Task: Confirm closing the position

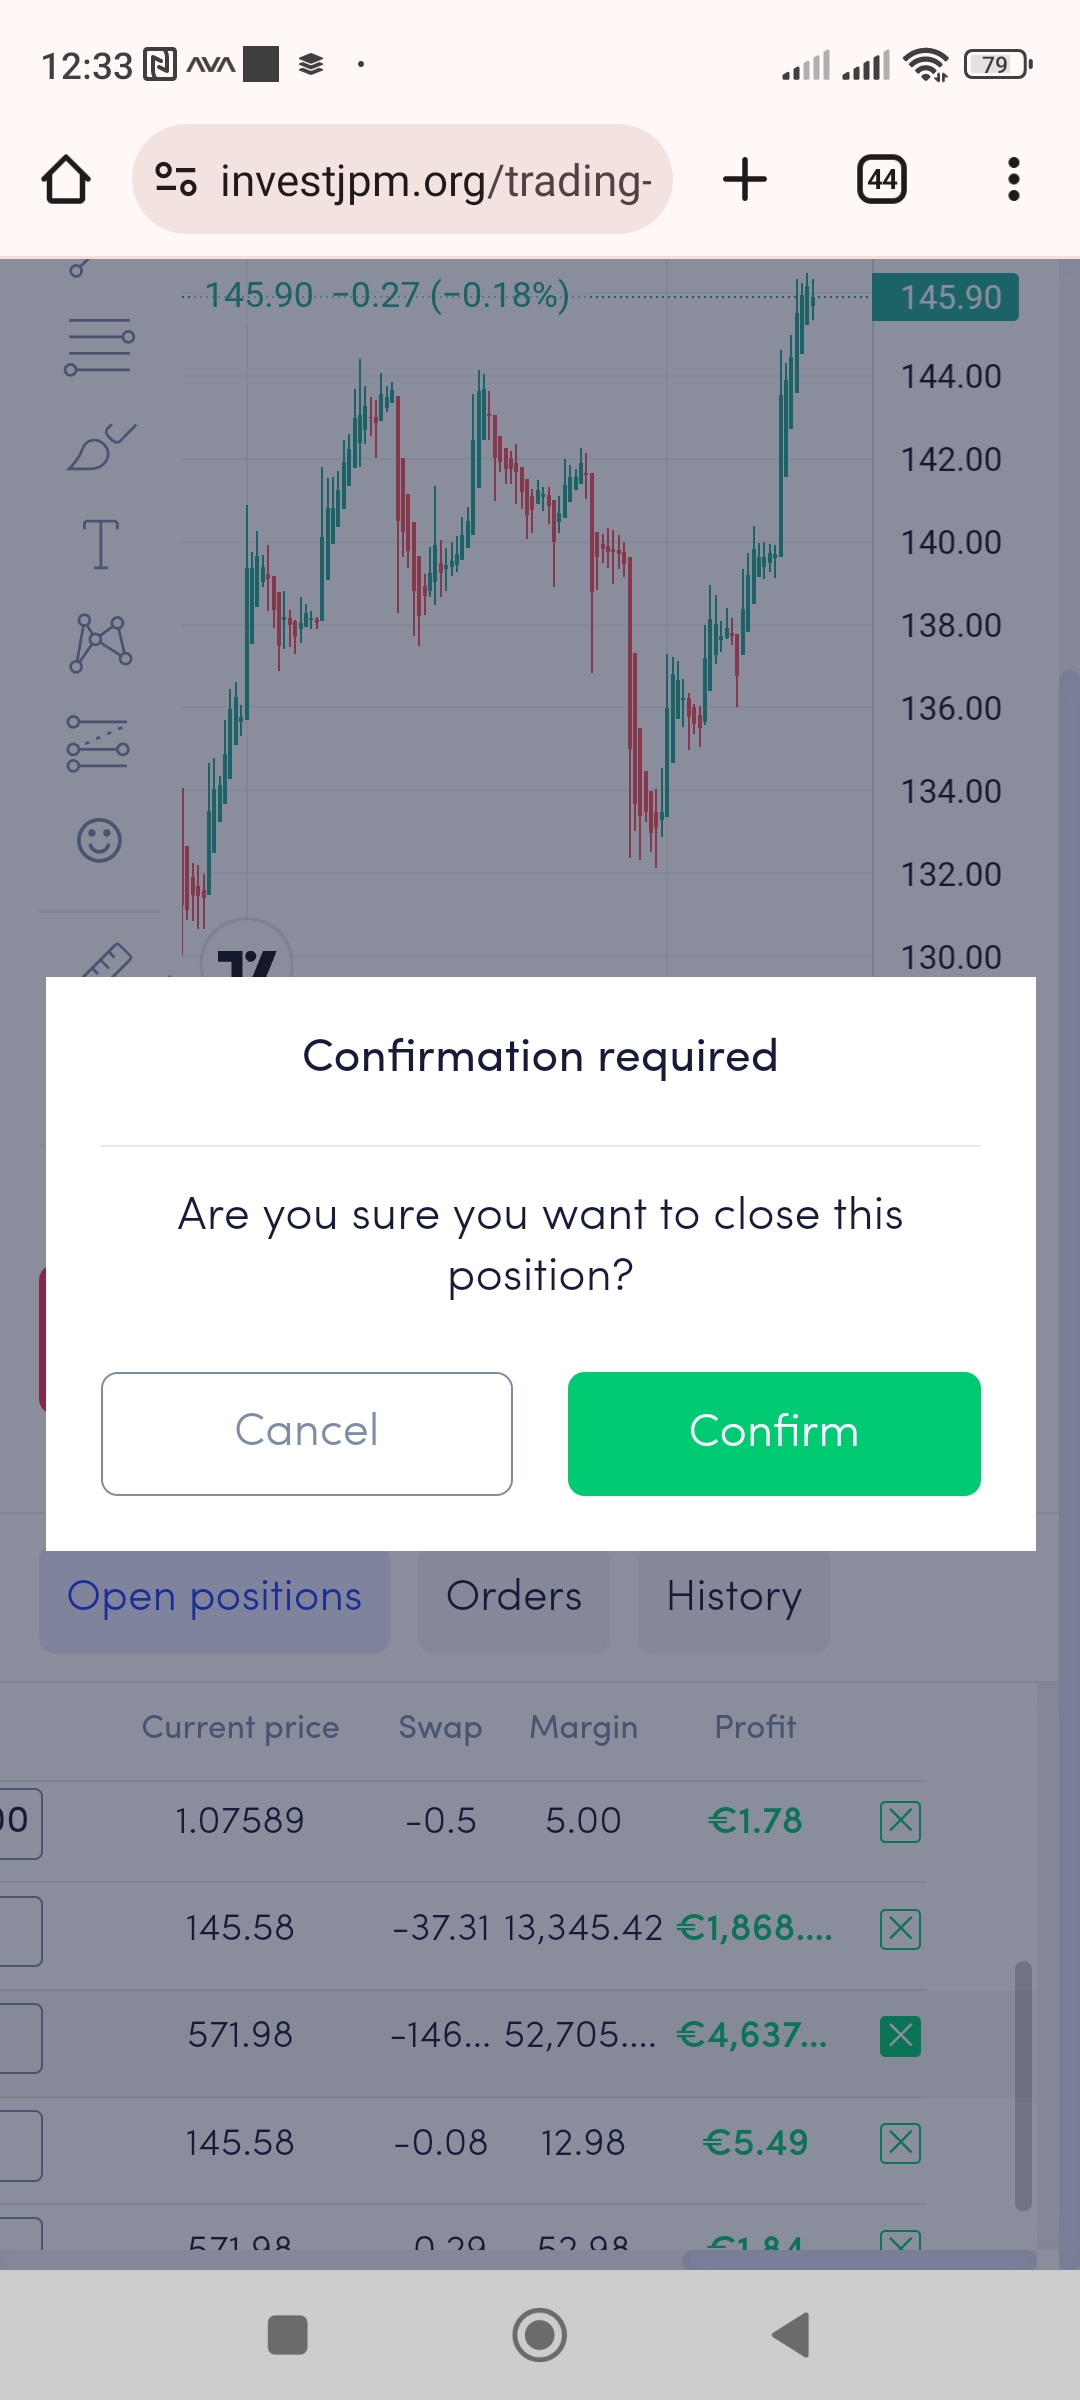Action: pos(773,1433)
